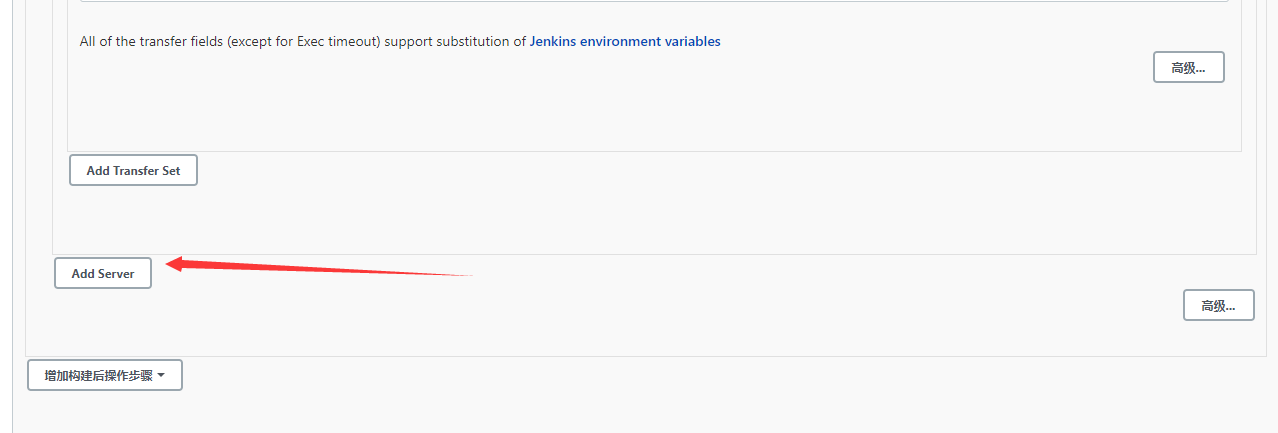
Task: Expand the 高级... options below Add Server
Action: click(x=1218, y=306)
